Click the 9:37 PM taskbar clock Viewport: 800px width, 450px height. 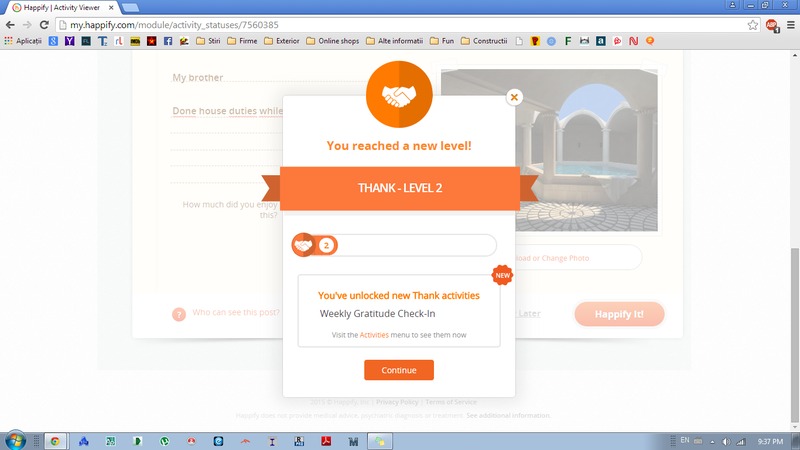click(770, 441)
